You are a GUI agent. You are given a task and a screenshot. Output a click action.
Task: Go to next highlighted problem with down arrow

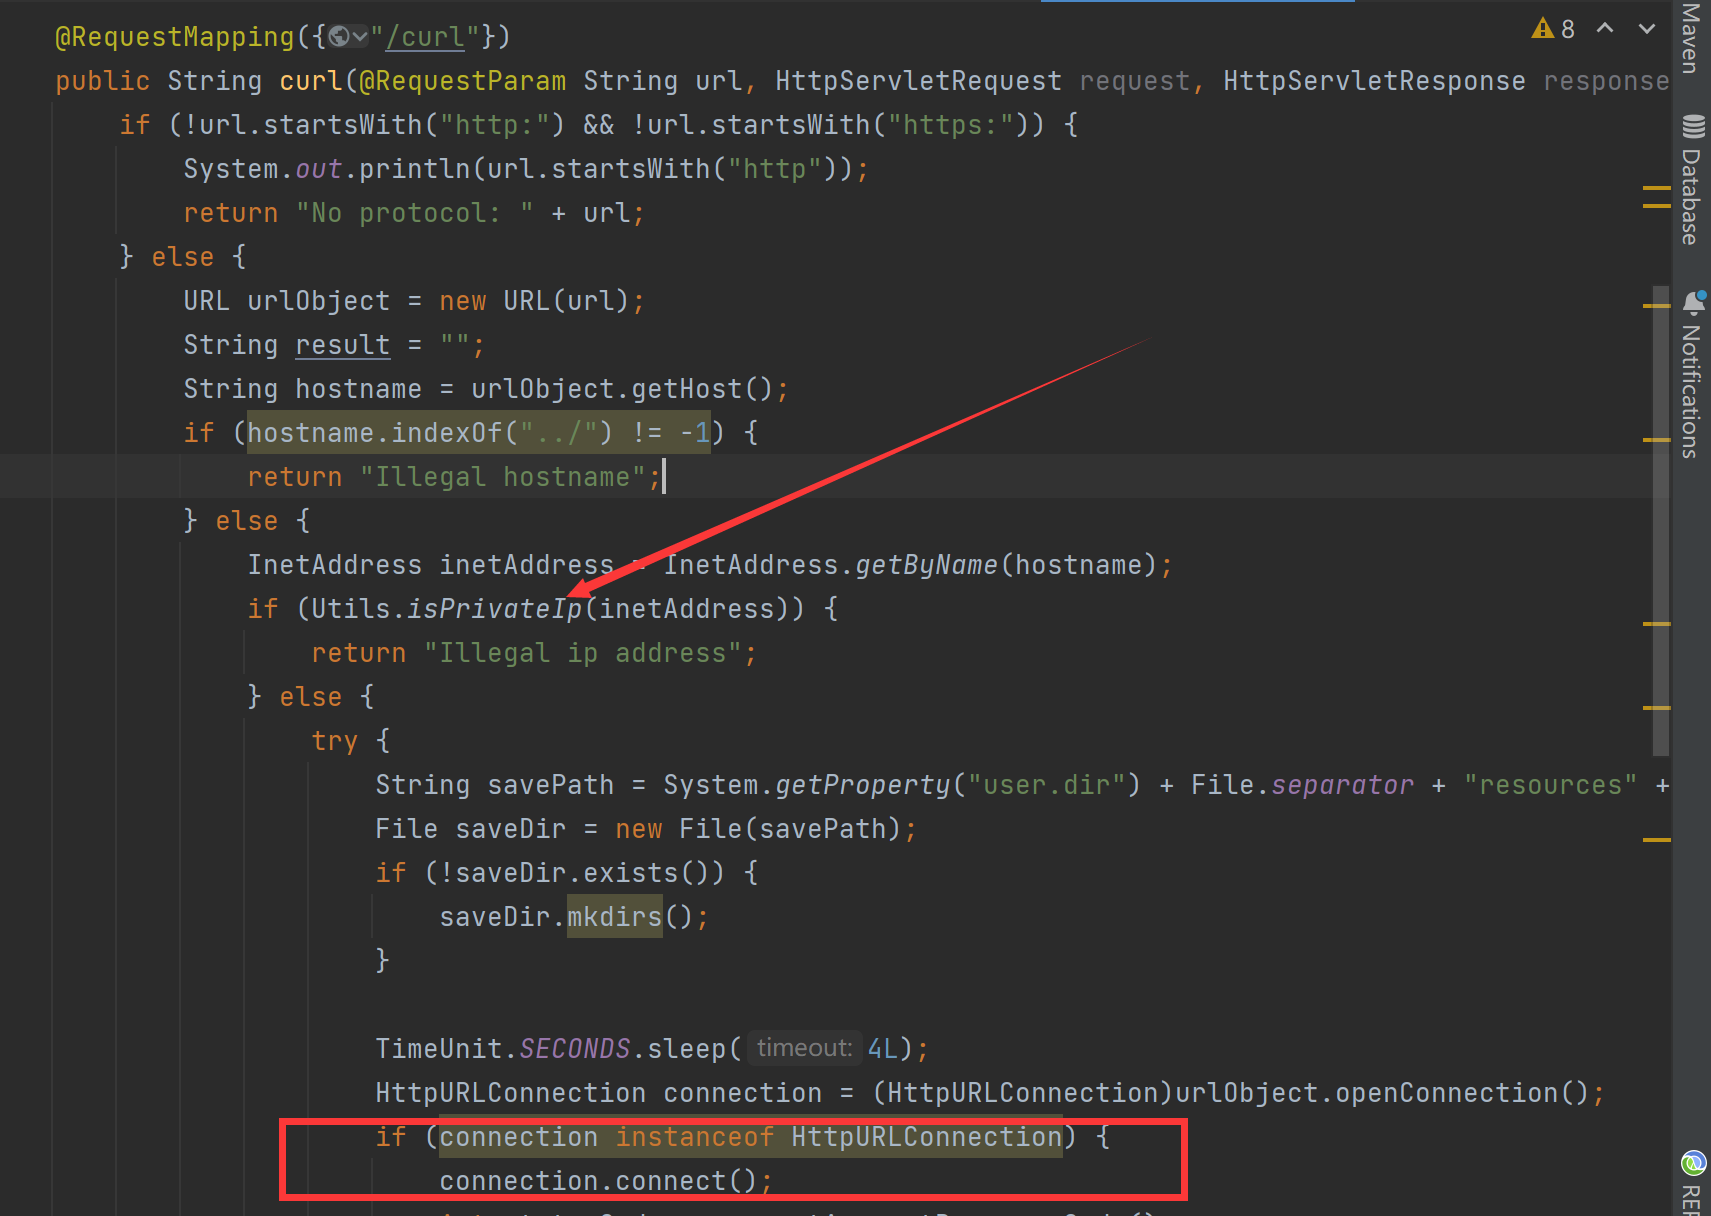1647,29
